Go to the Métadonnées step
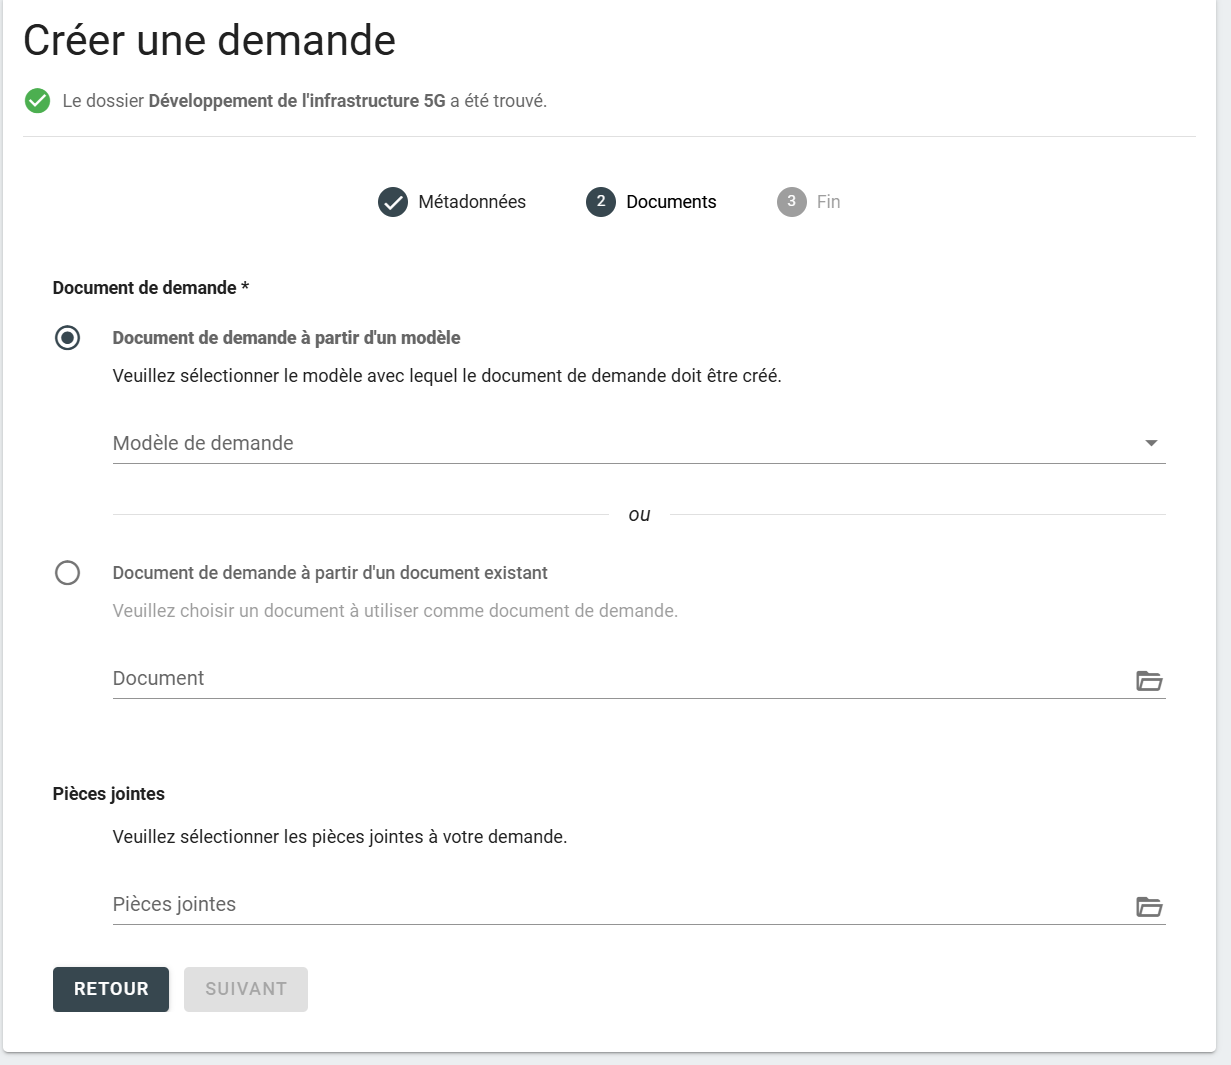Image resolution: width=1231 pixels, height=1065 pixels. (472, 202)
